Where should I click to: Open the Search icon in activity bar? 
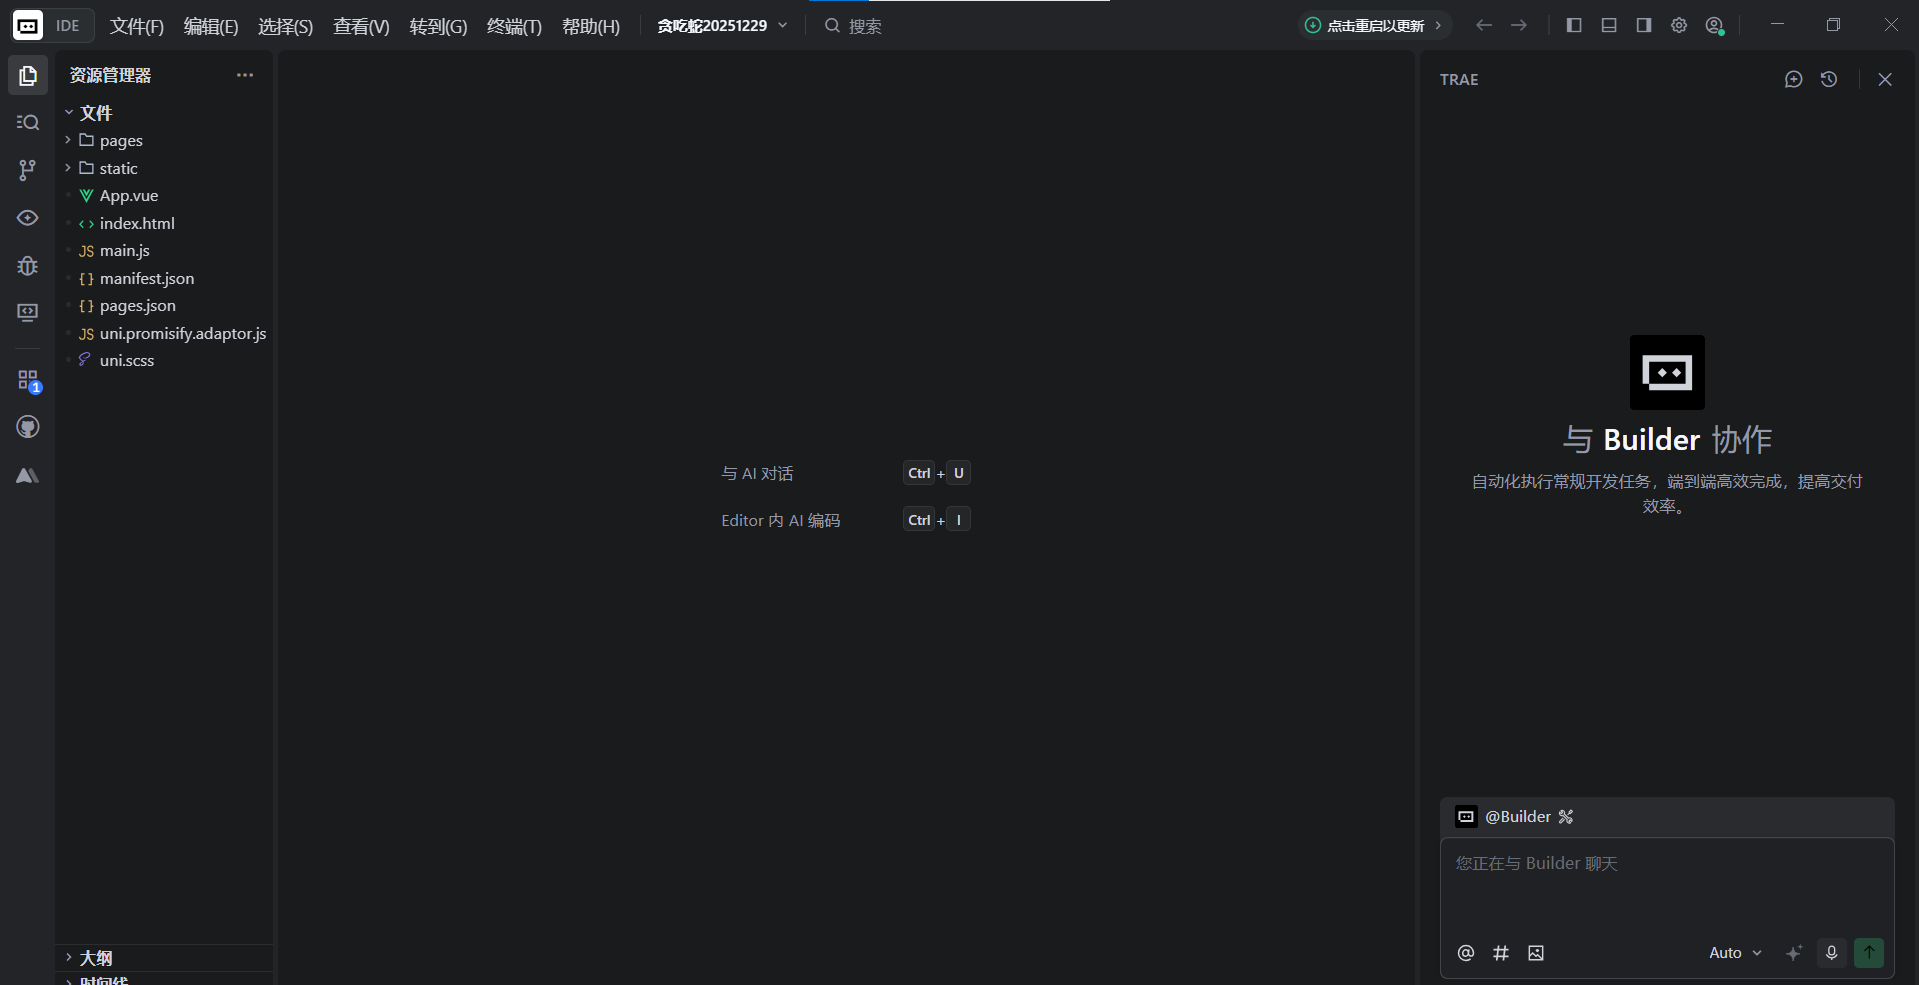[27, 122]
